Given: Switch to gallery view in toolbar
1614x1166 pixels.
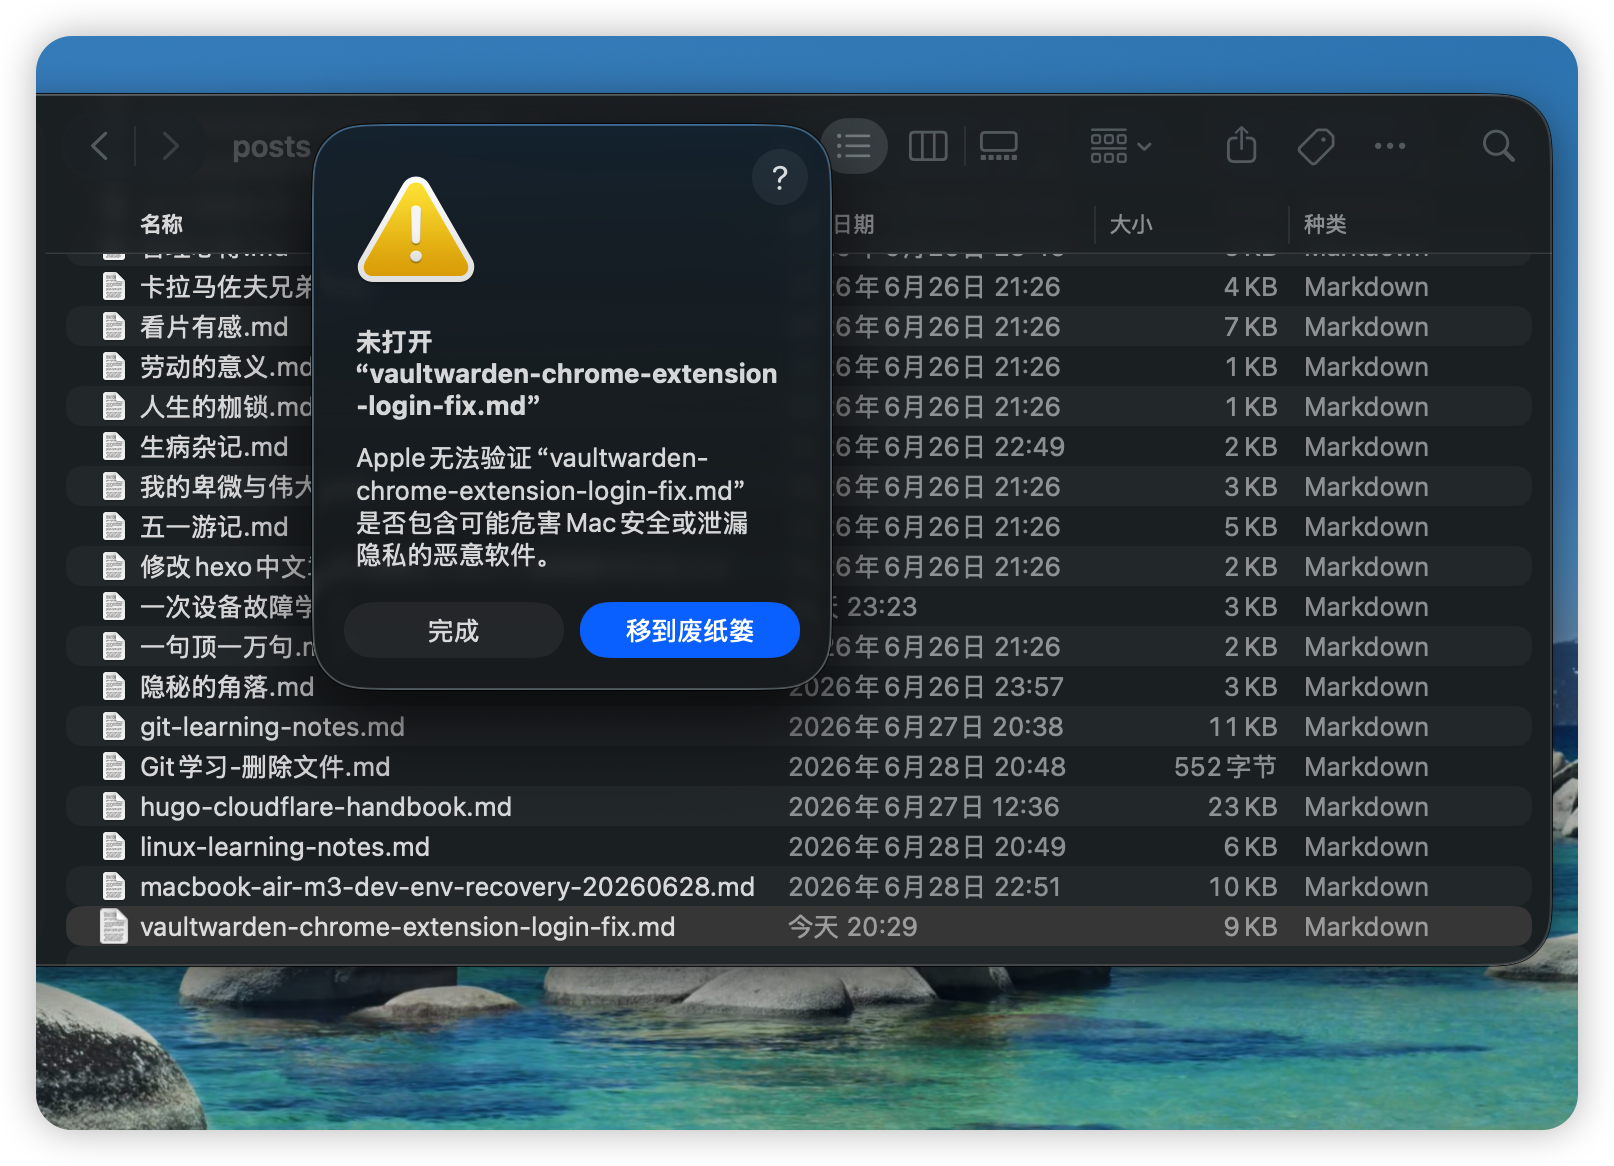Looking at the screenshot, I should pyautogui.click(x=998, y=146).
